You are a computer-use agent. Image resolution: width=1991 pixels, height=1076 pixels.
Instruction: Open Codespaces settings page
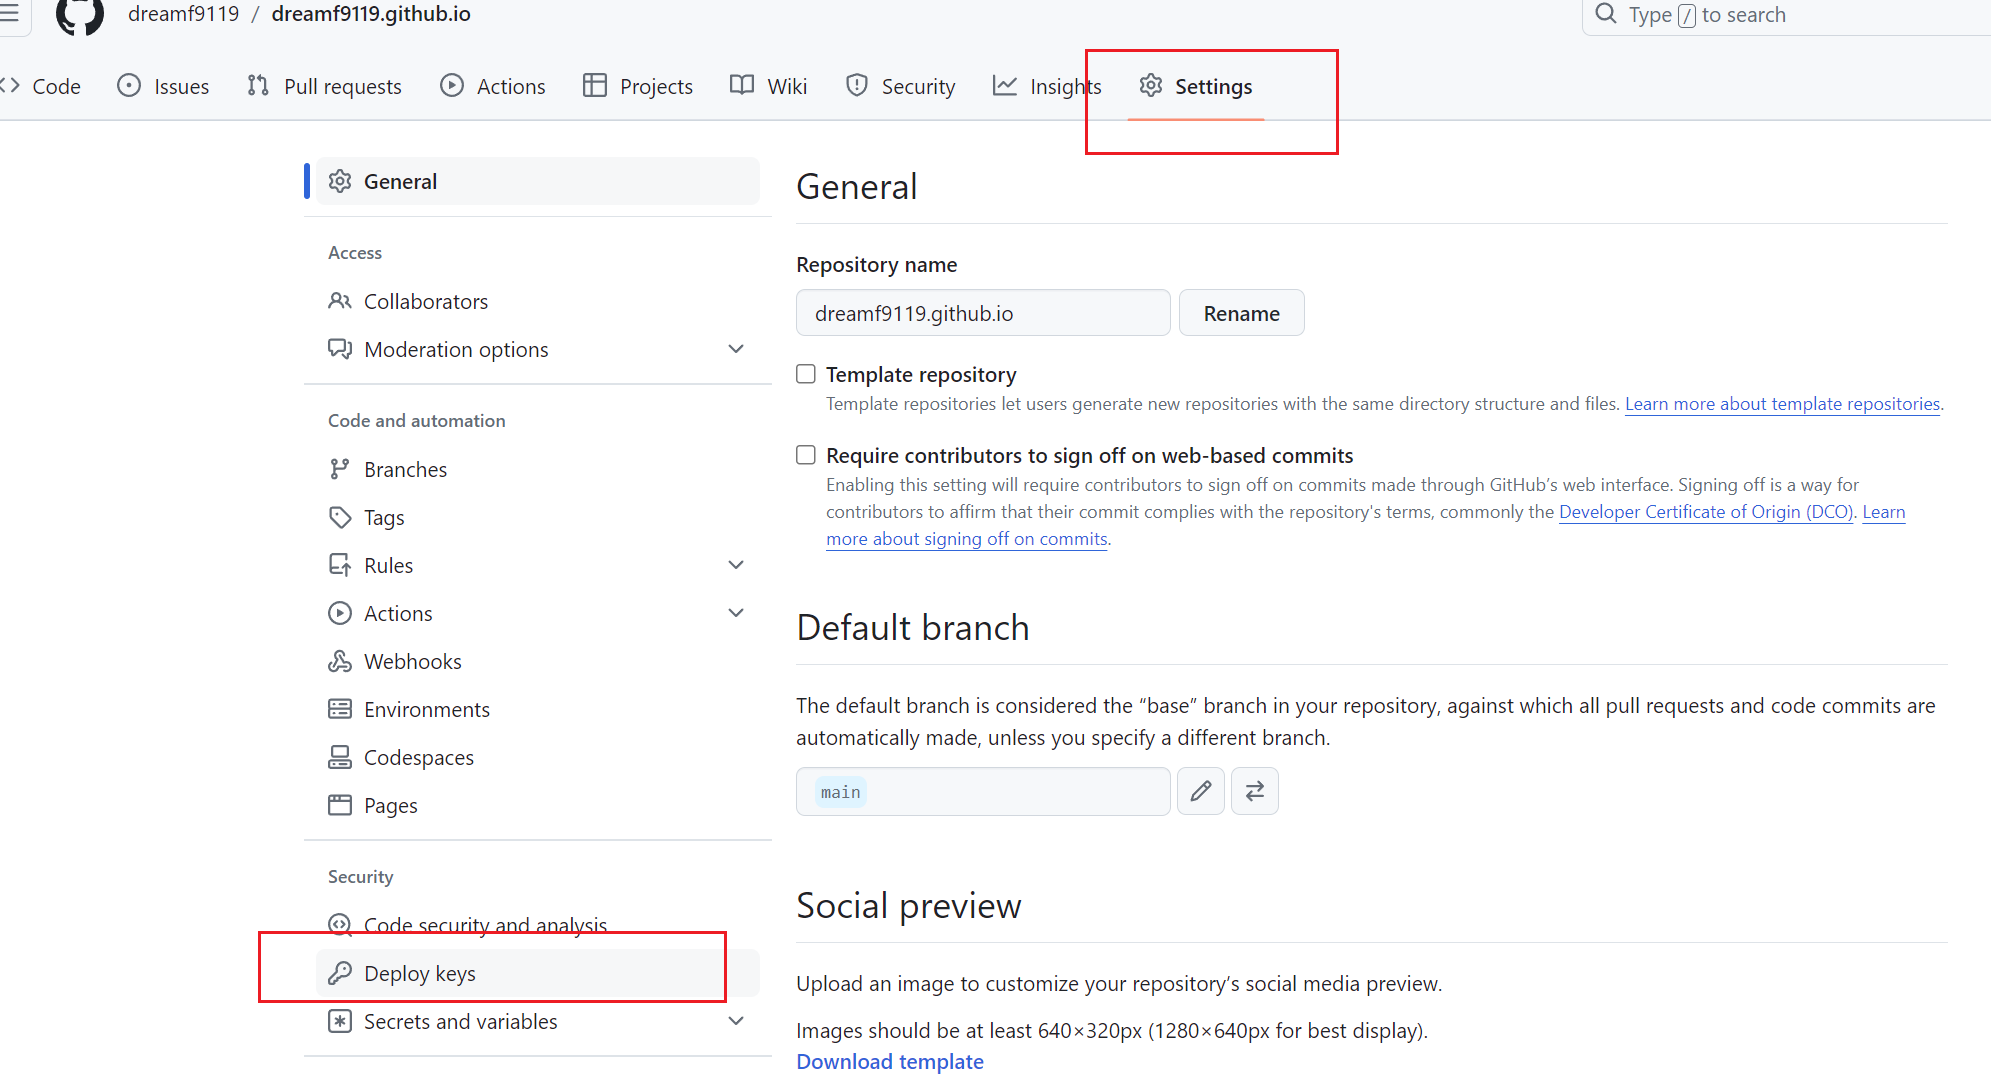pos(538,757)
